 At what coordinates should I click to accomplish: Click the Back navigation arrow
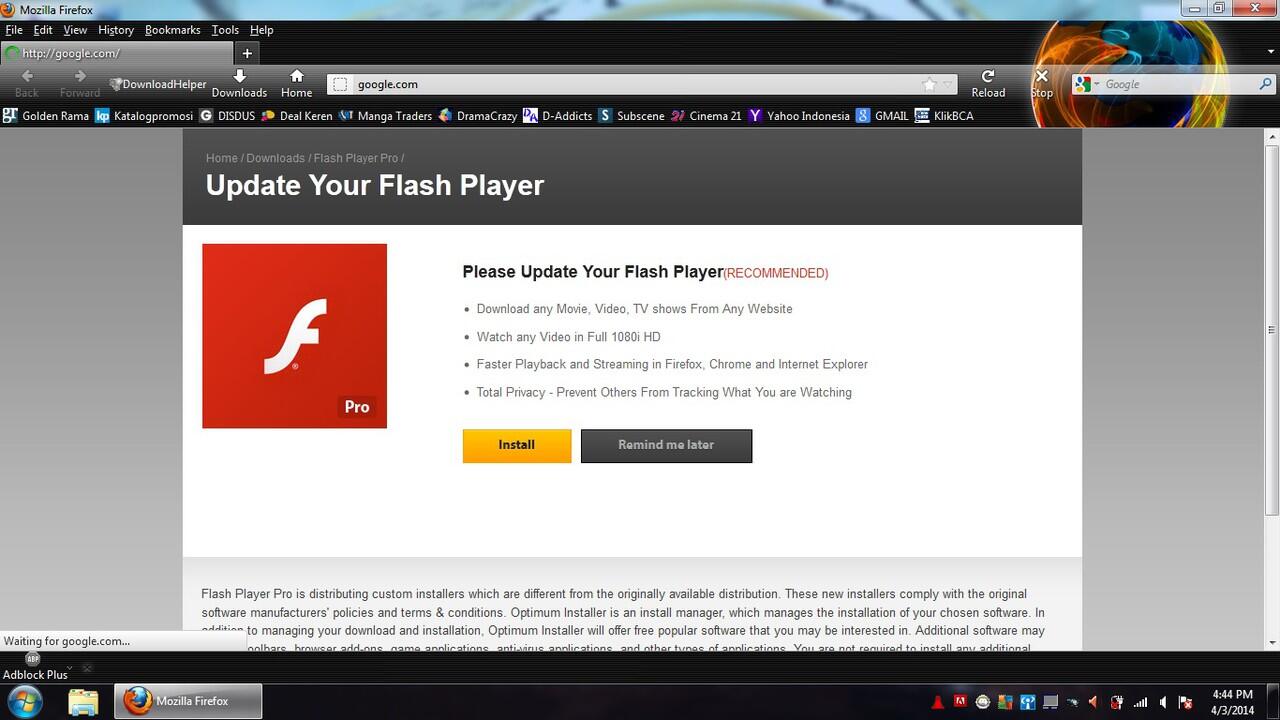click(x=27, y=76)
